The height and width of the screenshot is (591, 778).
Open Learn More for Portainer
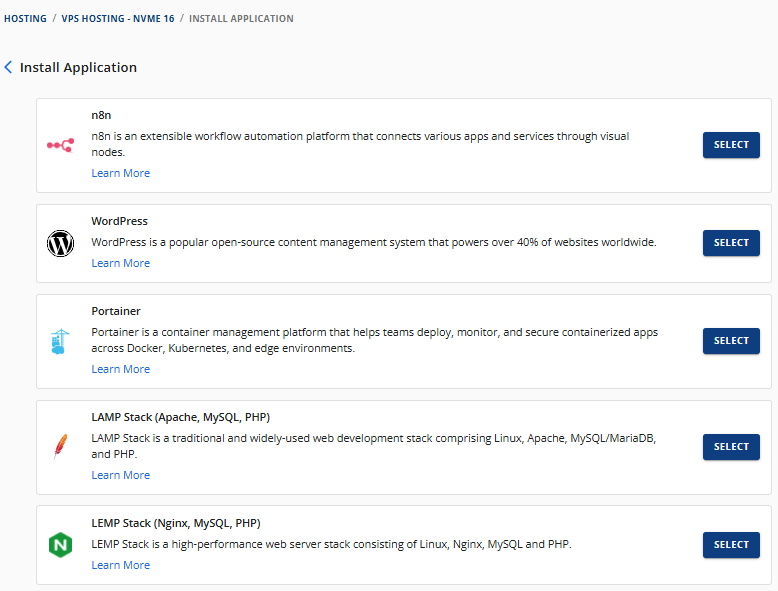121,369
